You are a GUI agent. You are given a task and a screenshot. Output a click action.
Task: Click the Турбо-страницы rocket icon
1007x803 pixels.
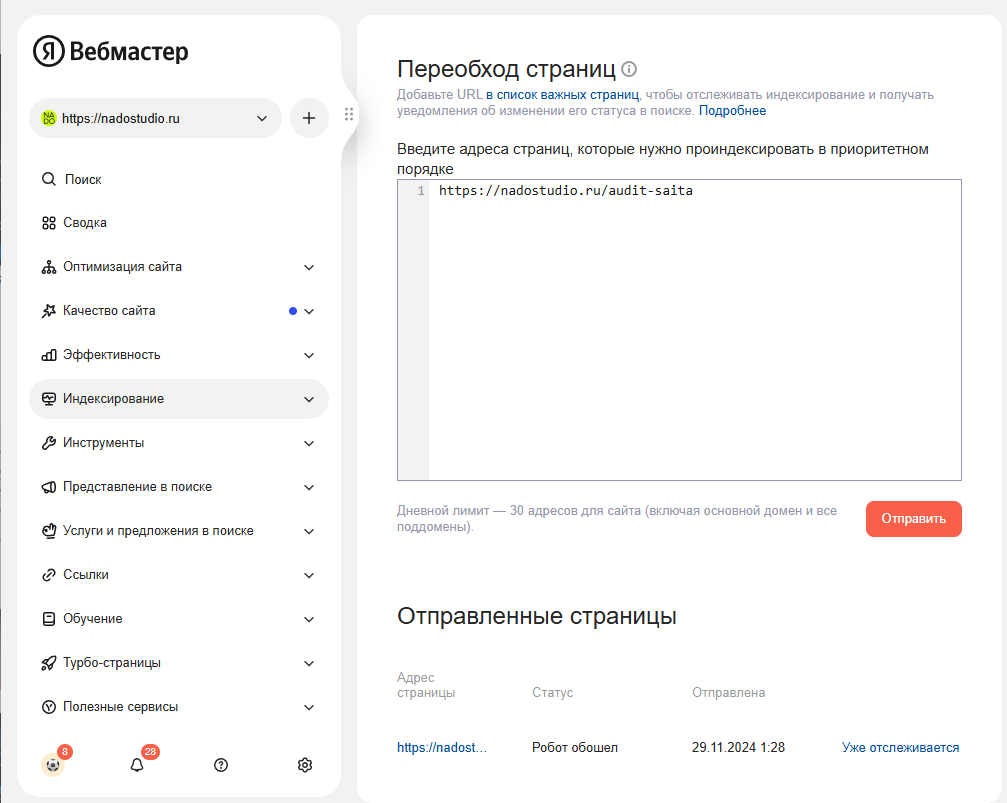tap(49, 663)
